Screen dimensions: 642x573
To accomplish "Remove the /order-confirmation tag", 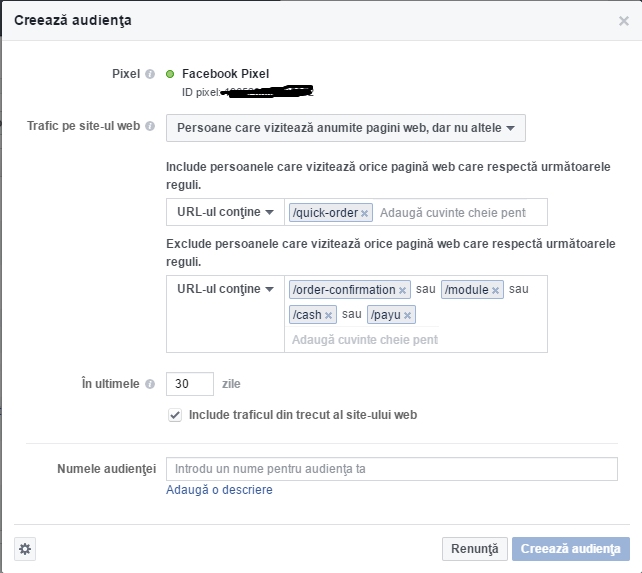I will coord(403,290).
